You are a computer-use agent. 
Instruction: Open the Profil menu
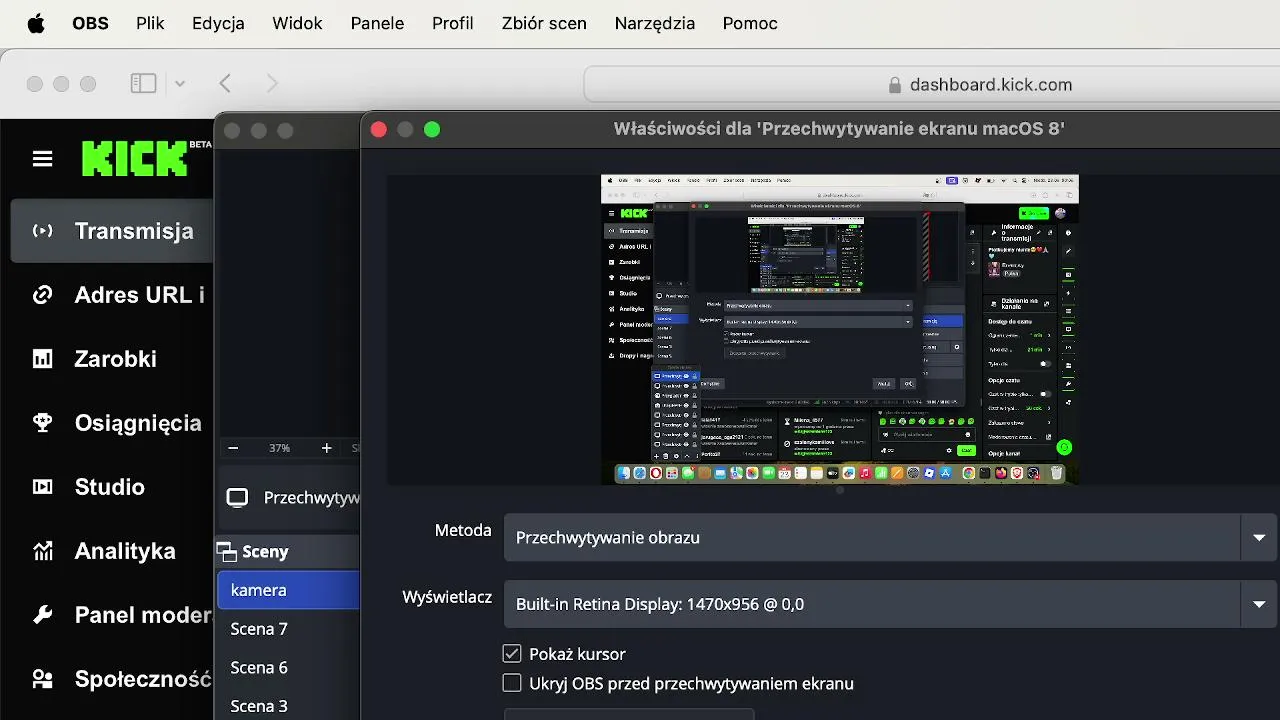pyautogui.click(x=453, y=23)
